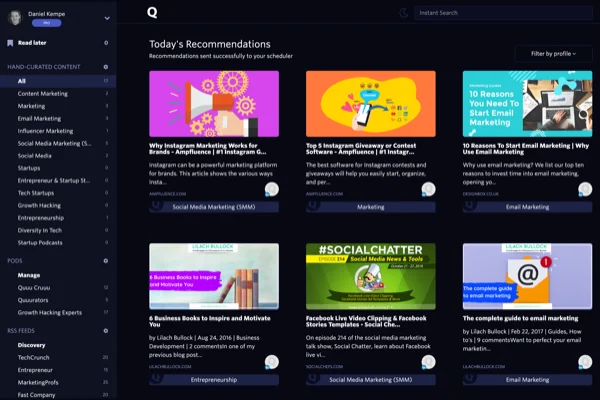Open the Fast Company feed
This screenshot has height=400, width=600.
pos(58,395)
